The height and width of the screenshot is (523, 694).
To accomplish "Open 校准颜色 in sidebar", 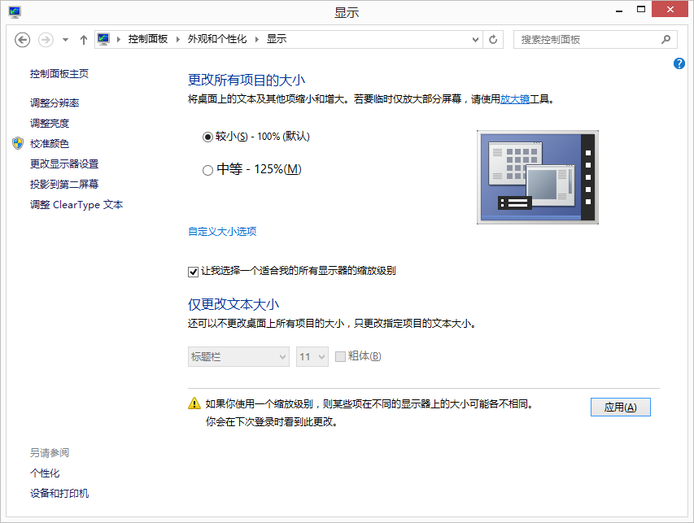I will coord(50,144).
